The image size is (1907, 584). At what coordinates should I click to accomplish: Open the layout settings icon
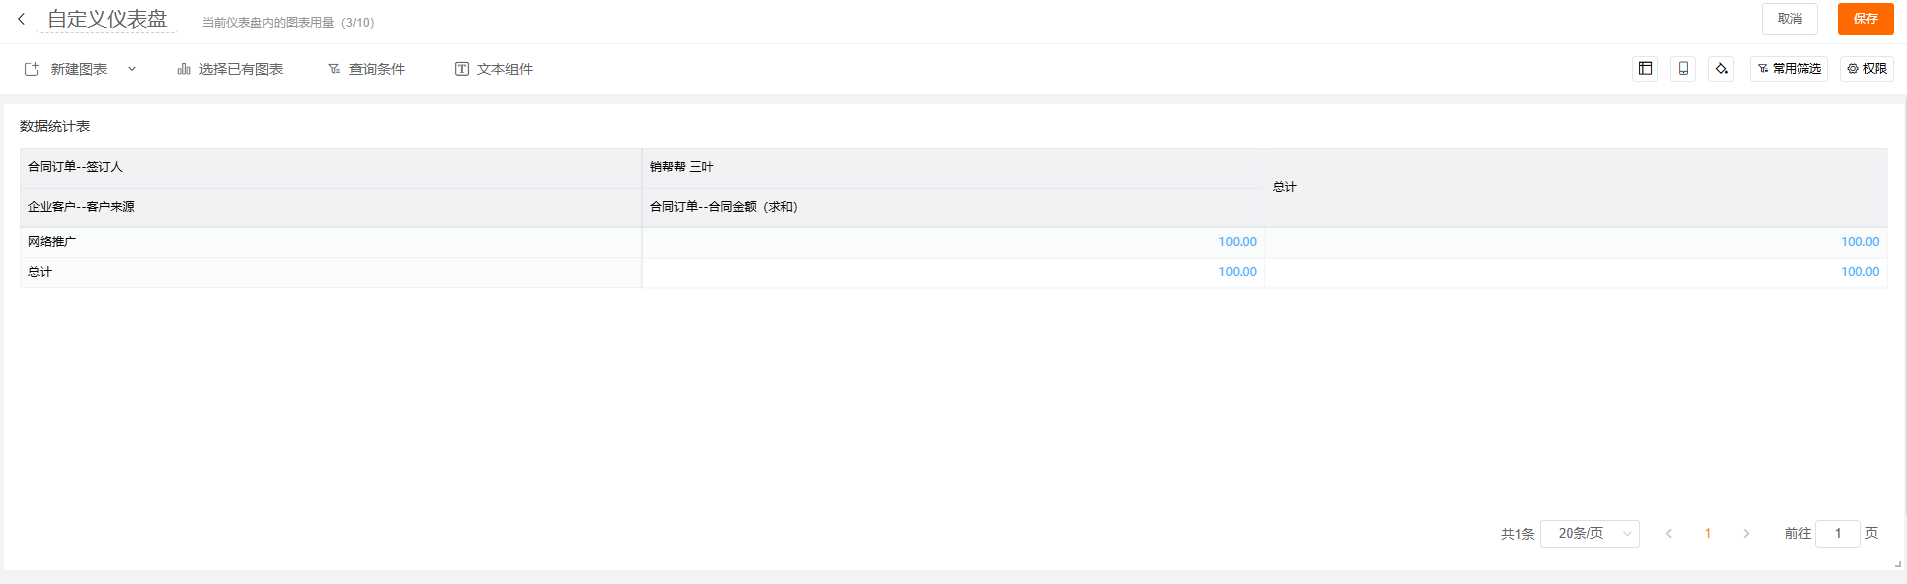coord(1645,69)
